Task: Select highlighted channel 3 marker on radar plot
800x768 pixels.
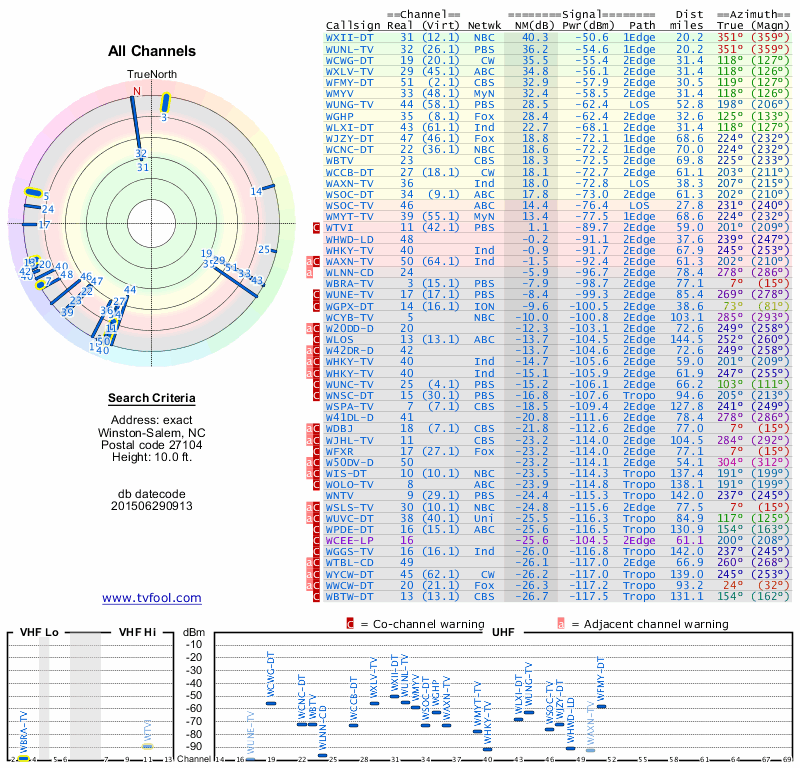Action: (167, 101)
